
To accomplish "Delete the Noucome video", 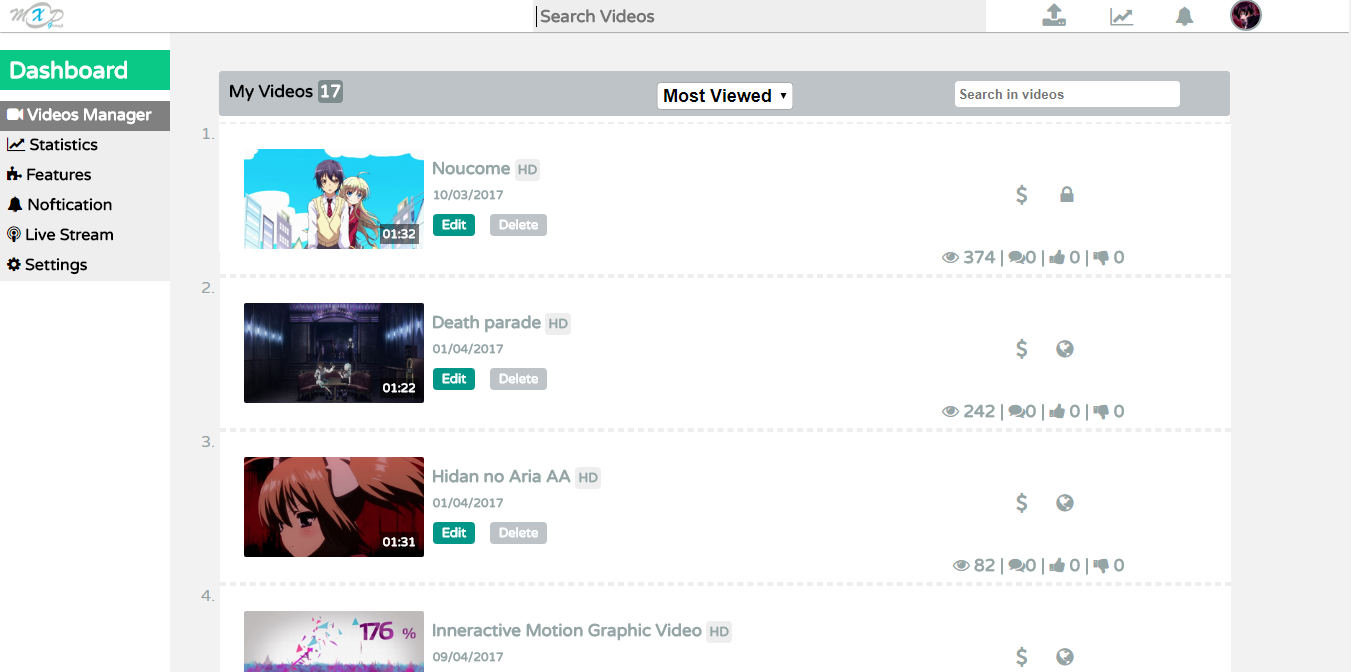I will pyautogui.click(x=518, y=225).
